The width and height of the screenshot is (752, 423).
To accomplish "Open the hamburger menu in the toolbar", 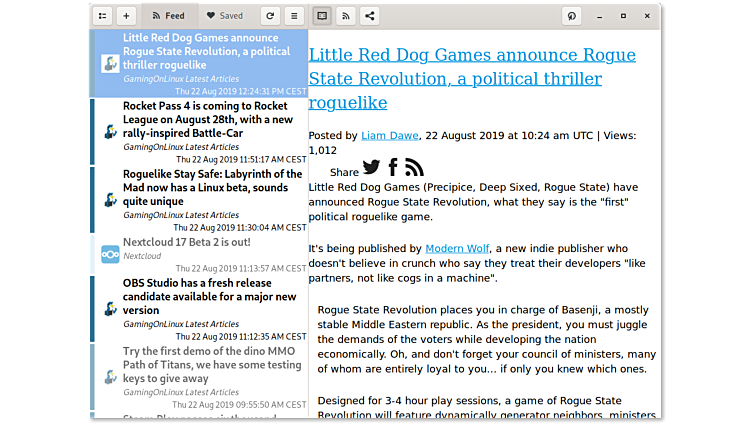I will (x=293, y=16).
